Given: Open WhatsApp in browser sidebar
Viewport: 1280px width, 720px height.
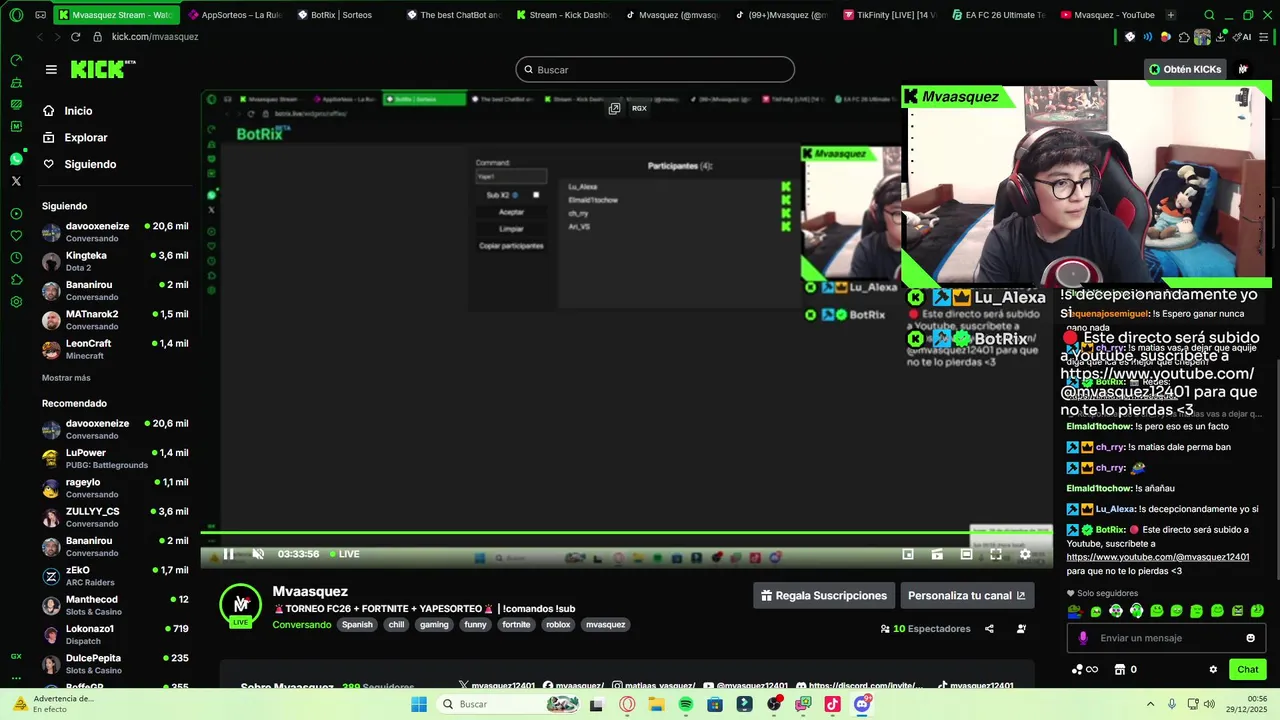Looking at the screenshot, I should pyautogui.click(x=16, y=159).
